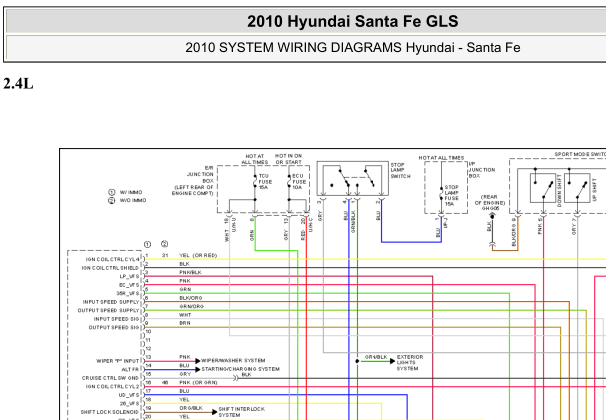Click the "(REAR OF ENGINE)" ground note

click(490, 202)
